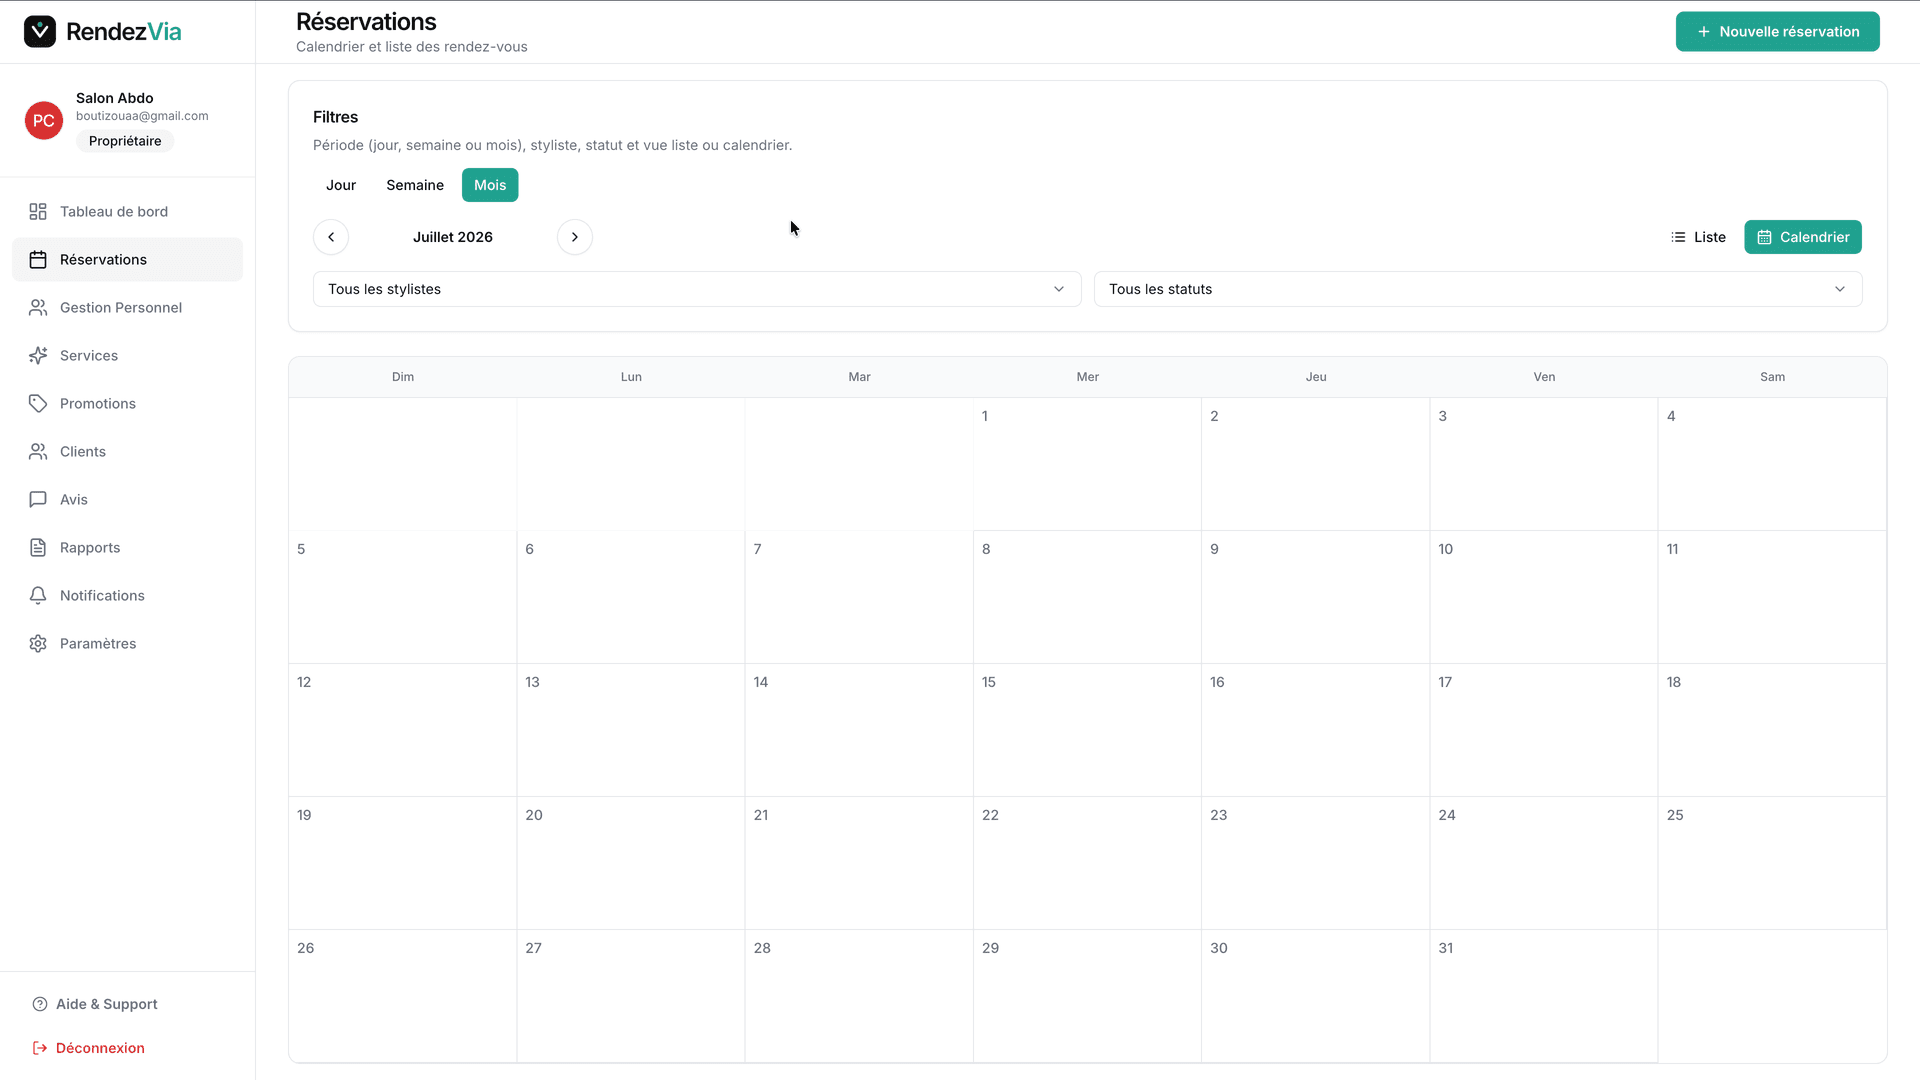The height and width of the screenshot is (1080, 1920).
Task: Click the list icon beside Liste
Action: tap(1678, 237)
